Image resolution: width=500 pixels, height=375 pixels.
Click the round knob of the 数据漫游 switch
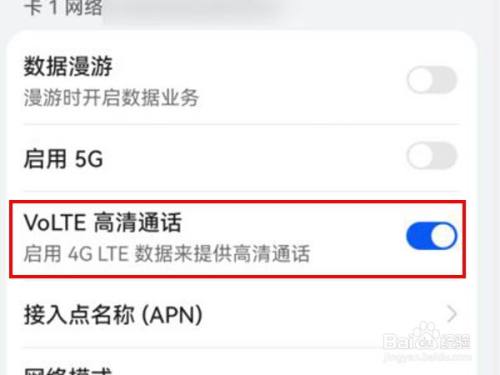coord(420,80)
